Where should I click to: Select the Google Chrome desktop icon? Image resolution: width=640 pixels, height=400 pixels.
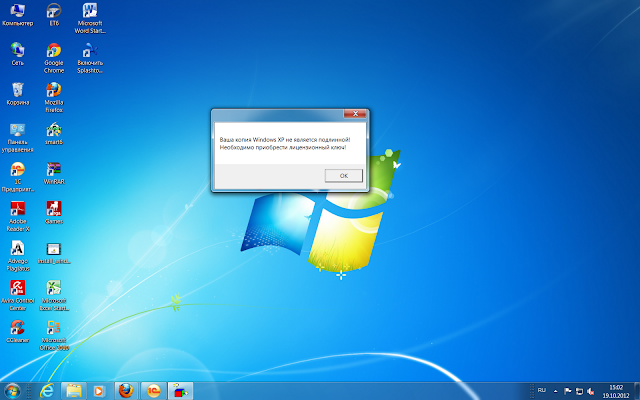[x=54, y=58]
